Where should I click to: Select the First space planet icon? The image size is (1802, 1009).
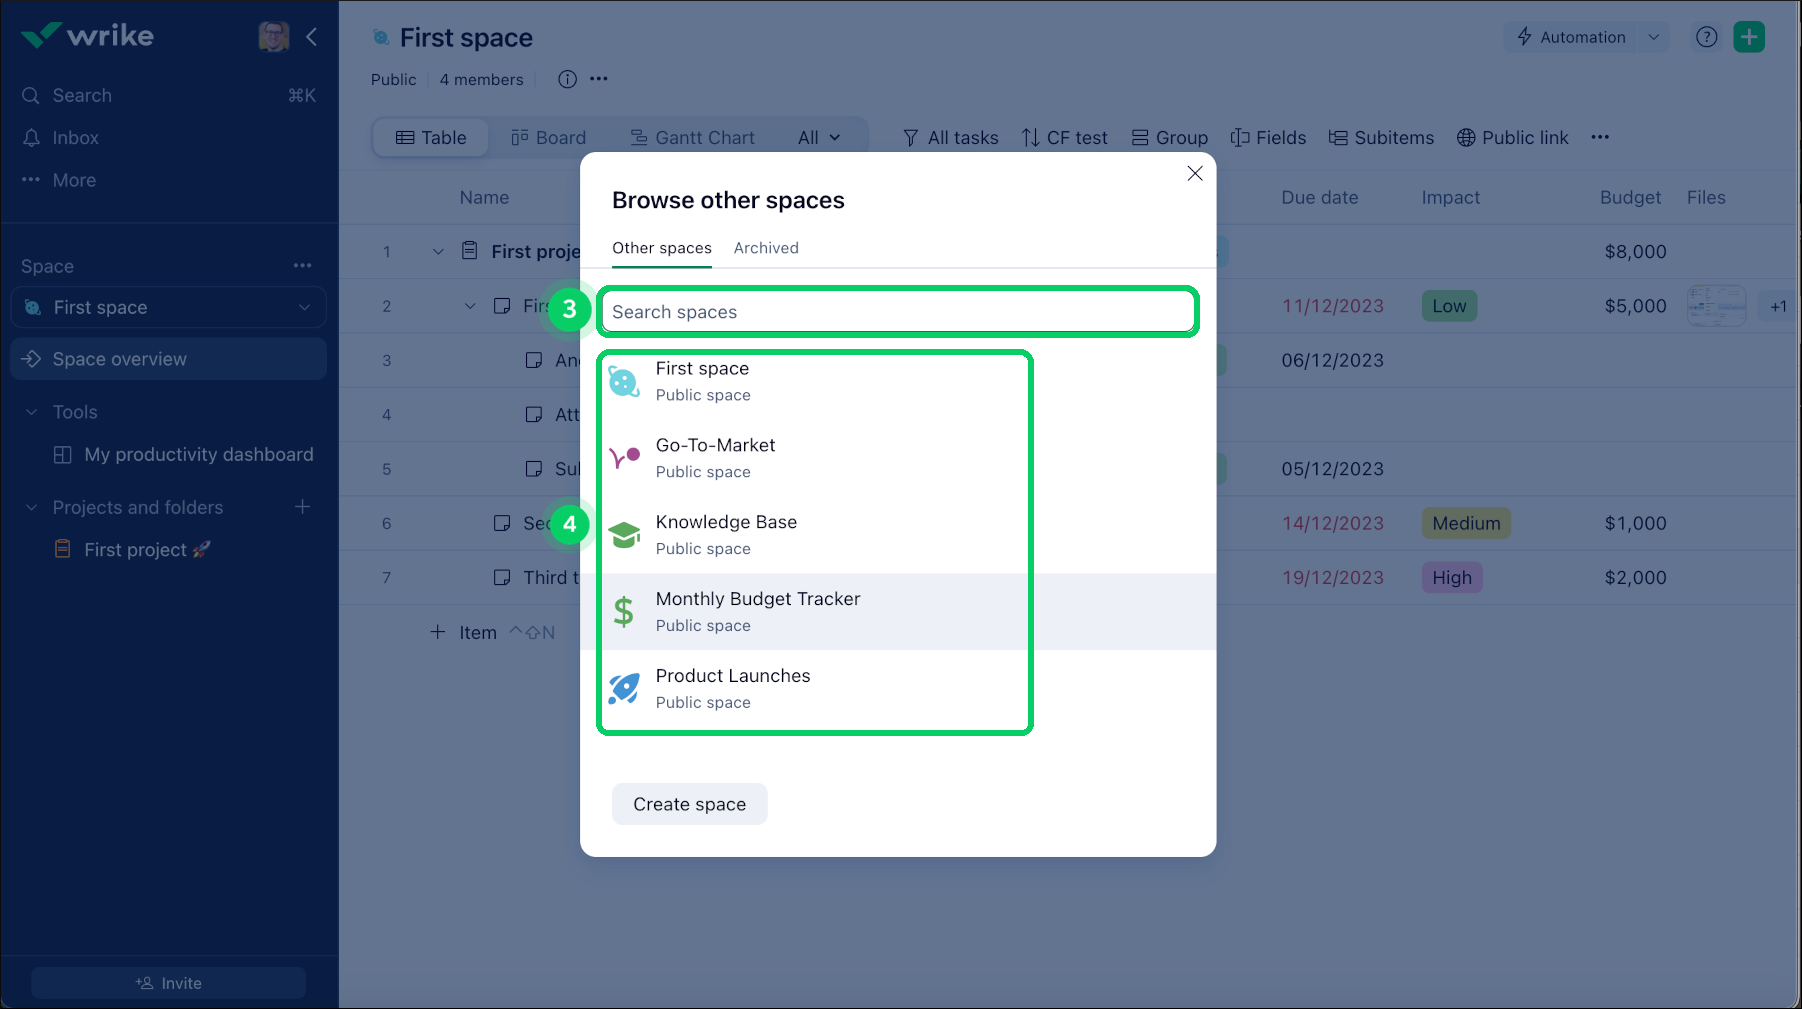(624, 380)
